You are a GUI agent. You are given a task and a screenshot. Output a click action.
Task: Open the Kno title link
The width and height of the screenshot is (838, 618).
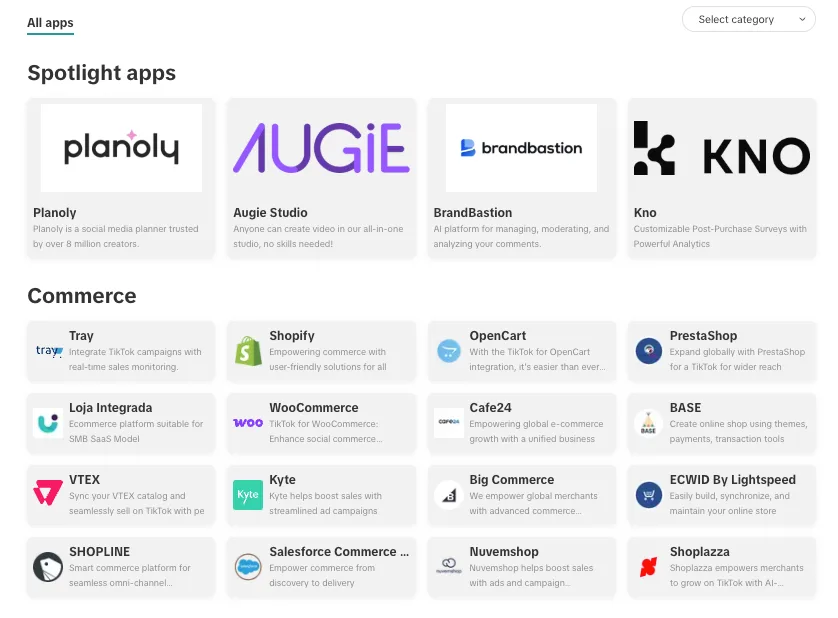(645, 213)
